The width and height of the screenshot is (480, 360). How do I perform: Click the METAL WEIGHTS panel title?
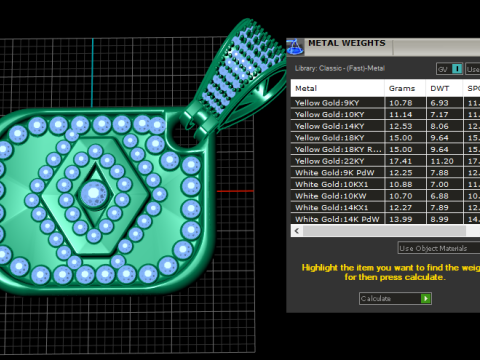tap(347, 43)
